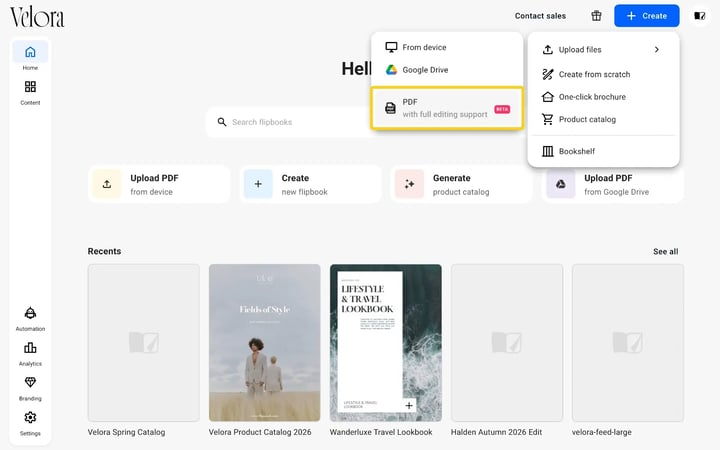Open Fields of Style cover thumbnail
The width and height of the screenshot is (720, 450).
tap(264, 343)
